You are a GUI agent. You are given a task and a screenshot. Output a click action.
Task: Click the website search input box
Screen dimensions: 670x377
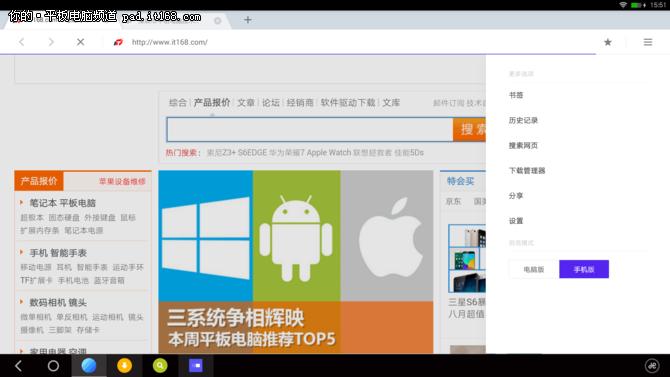click(310, 130)
